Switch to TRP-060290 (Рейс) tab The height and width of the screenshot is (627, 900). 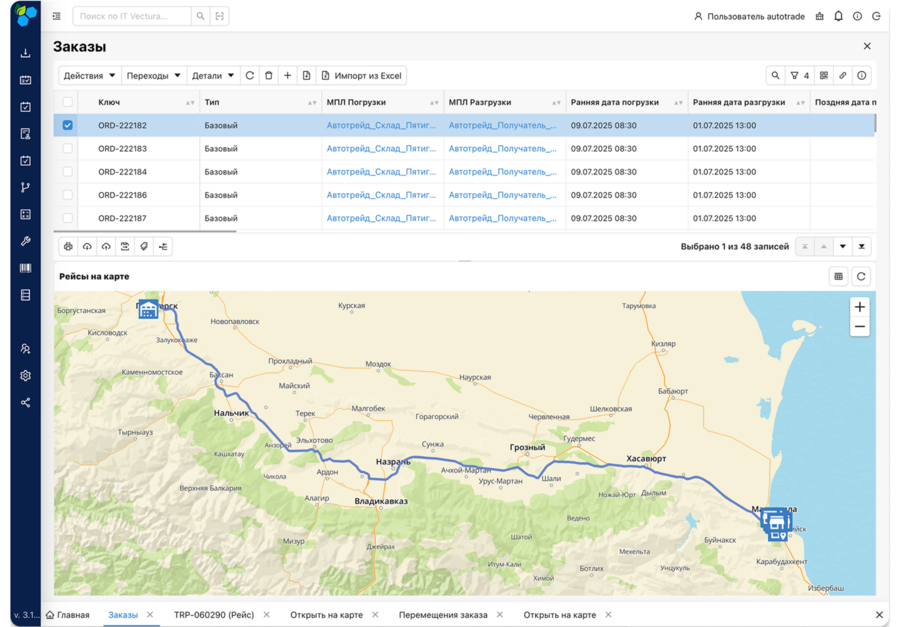pyautogui.click(x=213, y=615)
